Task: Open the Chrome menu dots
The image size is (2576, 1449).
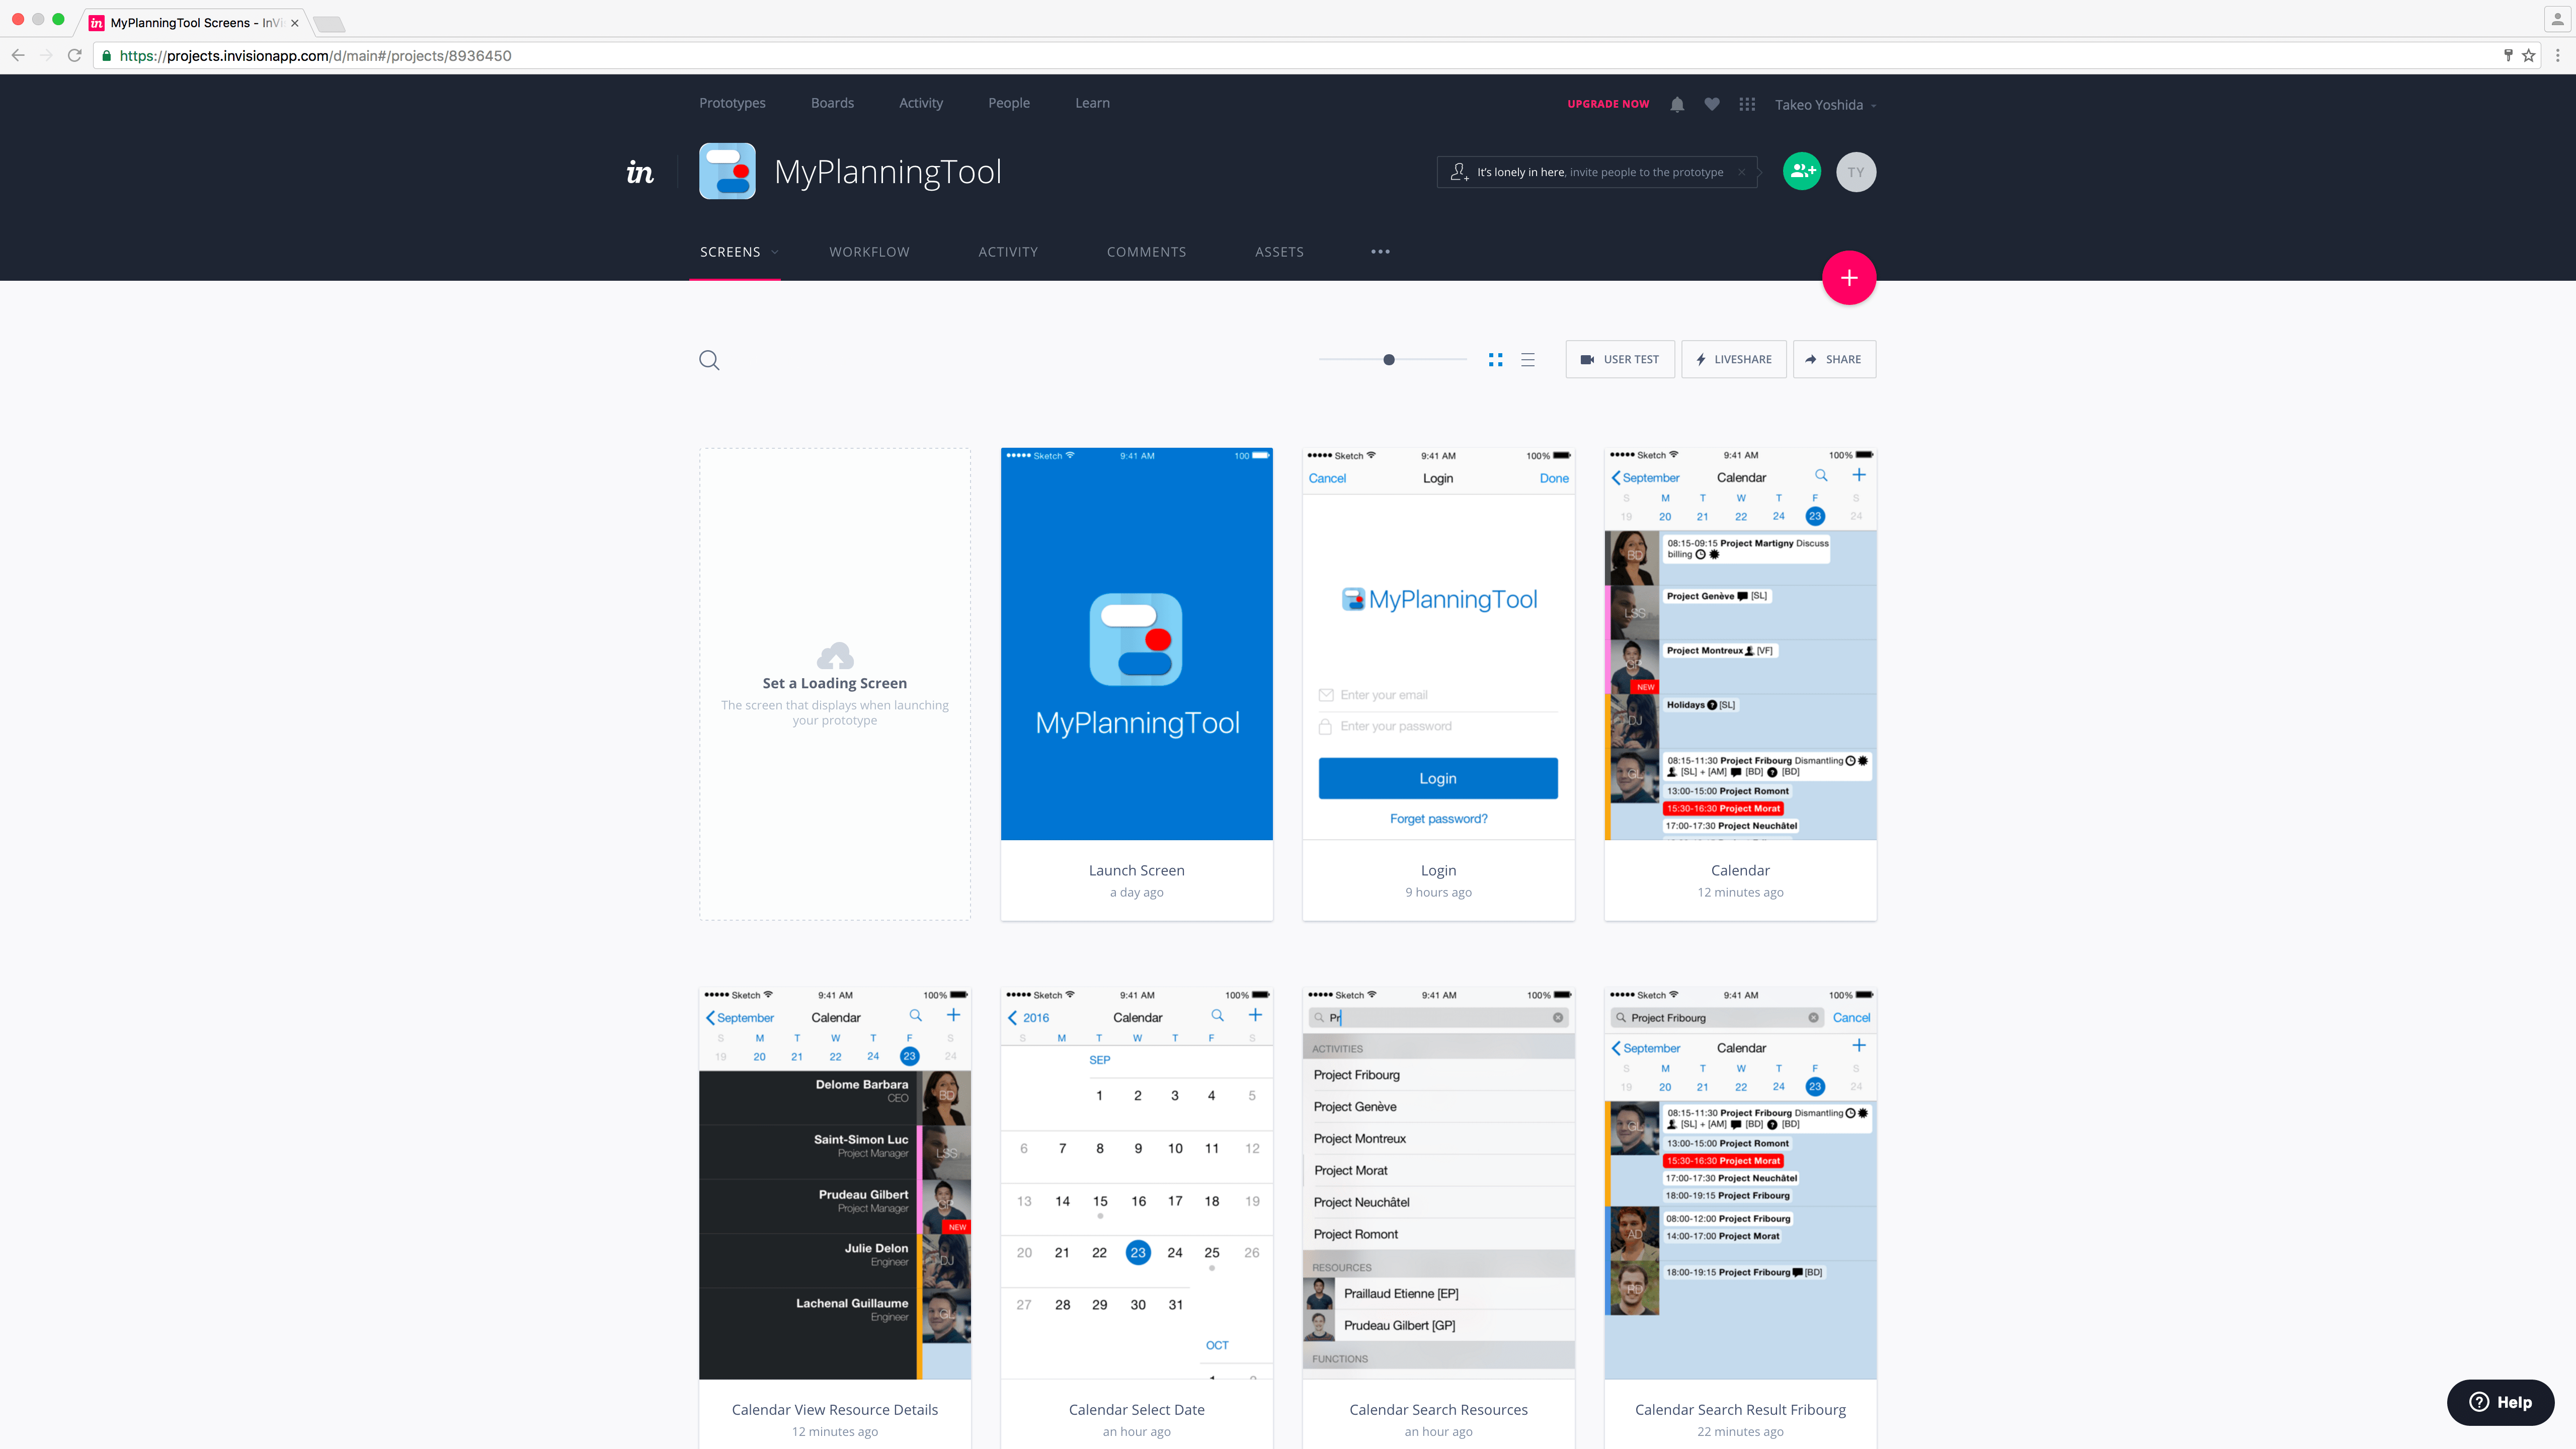Action: click(2558, 56)
